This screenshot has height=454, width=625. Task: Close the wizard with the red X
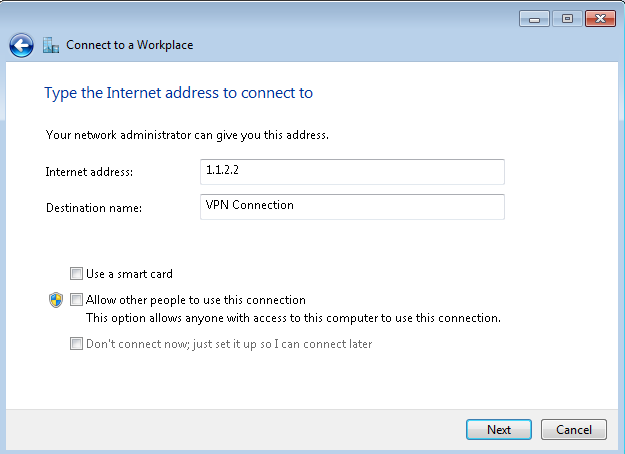(x=600, y=19)
